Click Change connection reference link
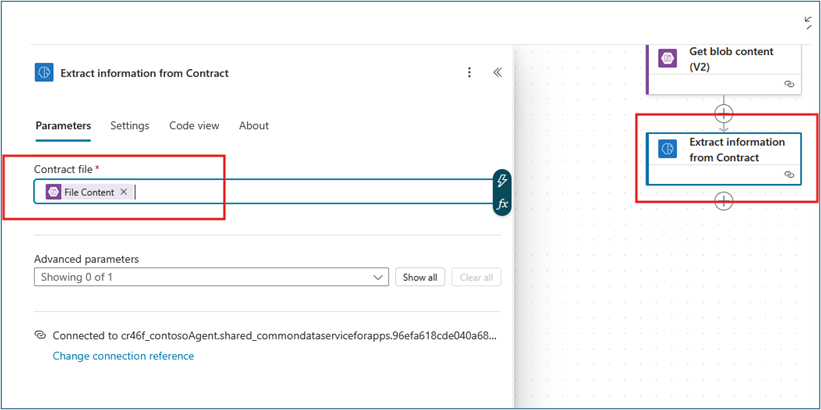Screen dimensions: 821x410 [x=123, y=356]
